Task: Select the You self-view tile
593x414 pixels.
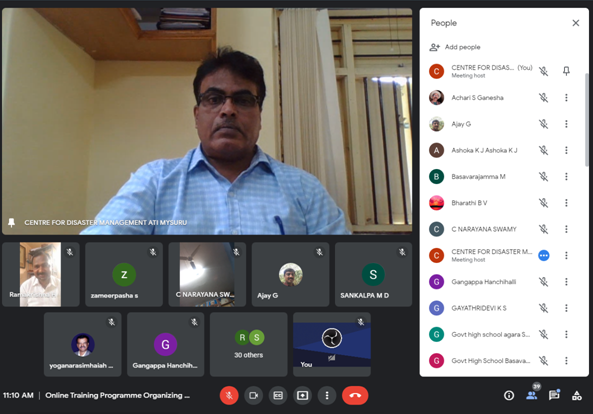Action: pyautogui.click(x=332, y=344)
